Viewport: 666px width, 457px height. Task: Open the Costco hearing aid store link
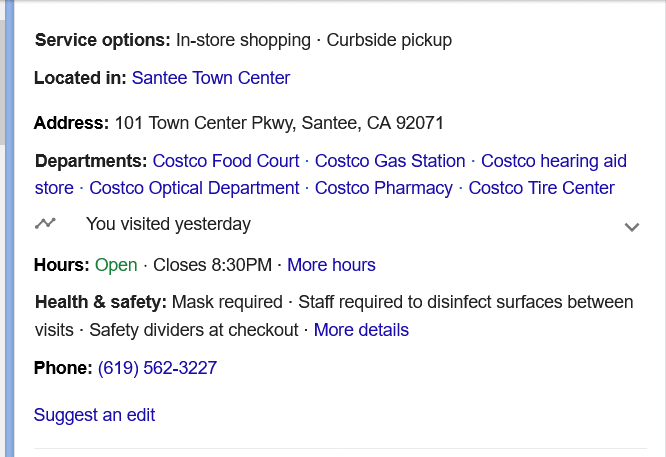click(x=553, y=161)
